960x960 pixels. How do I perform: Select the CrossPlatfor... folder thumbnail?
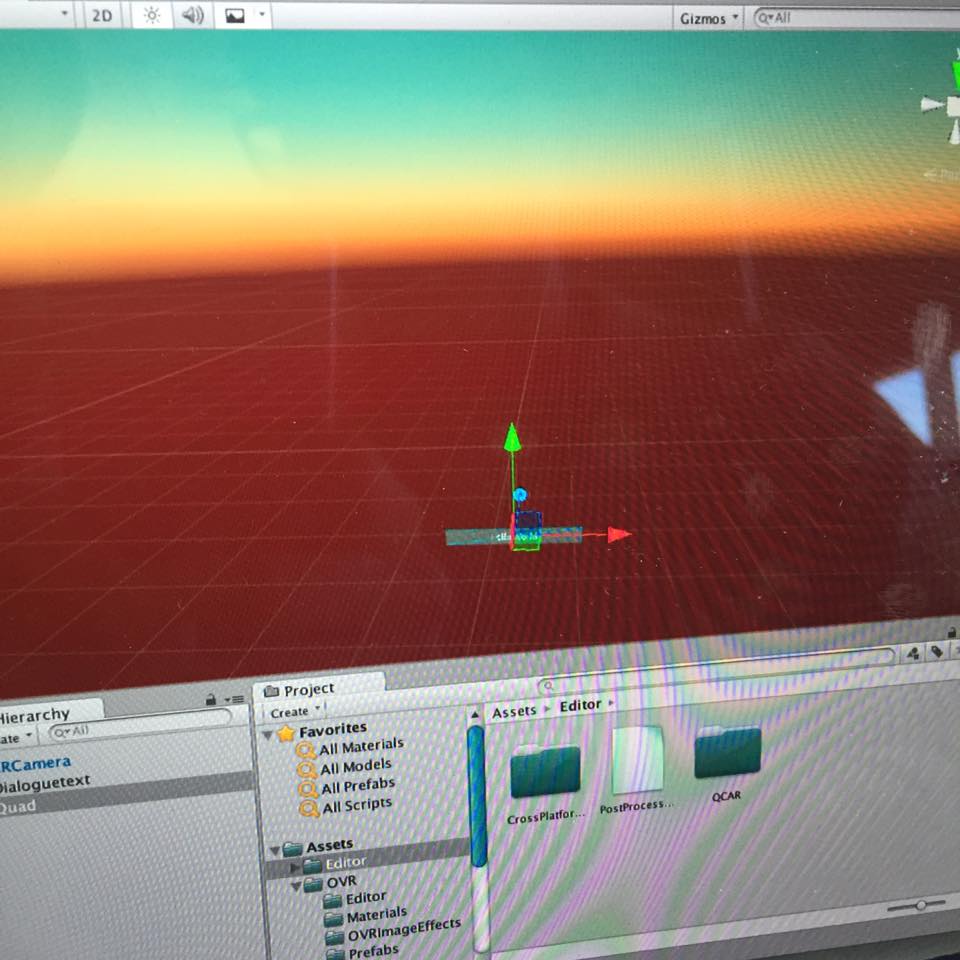(x=546, y=771)
